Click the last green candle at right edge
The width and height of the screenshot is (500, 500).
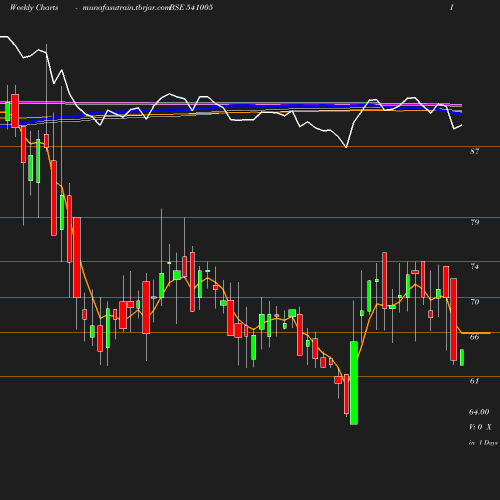tap(462, 357)
